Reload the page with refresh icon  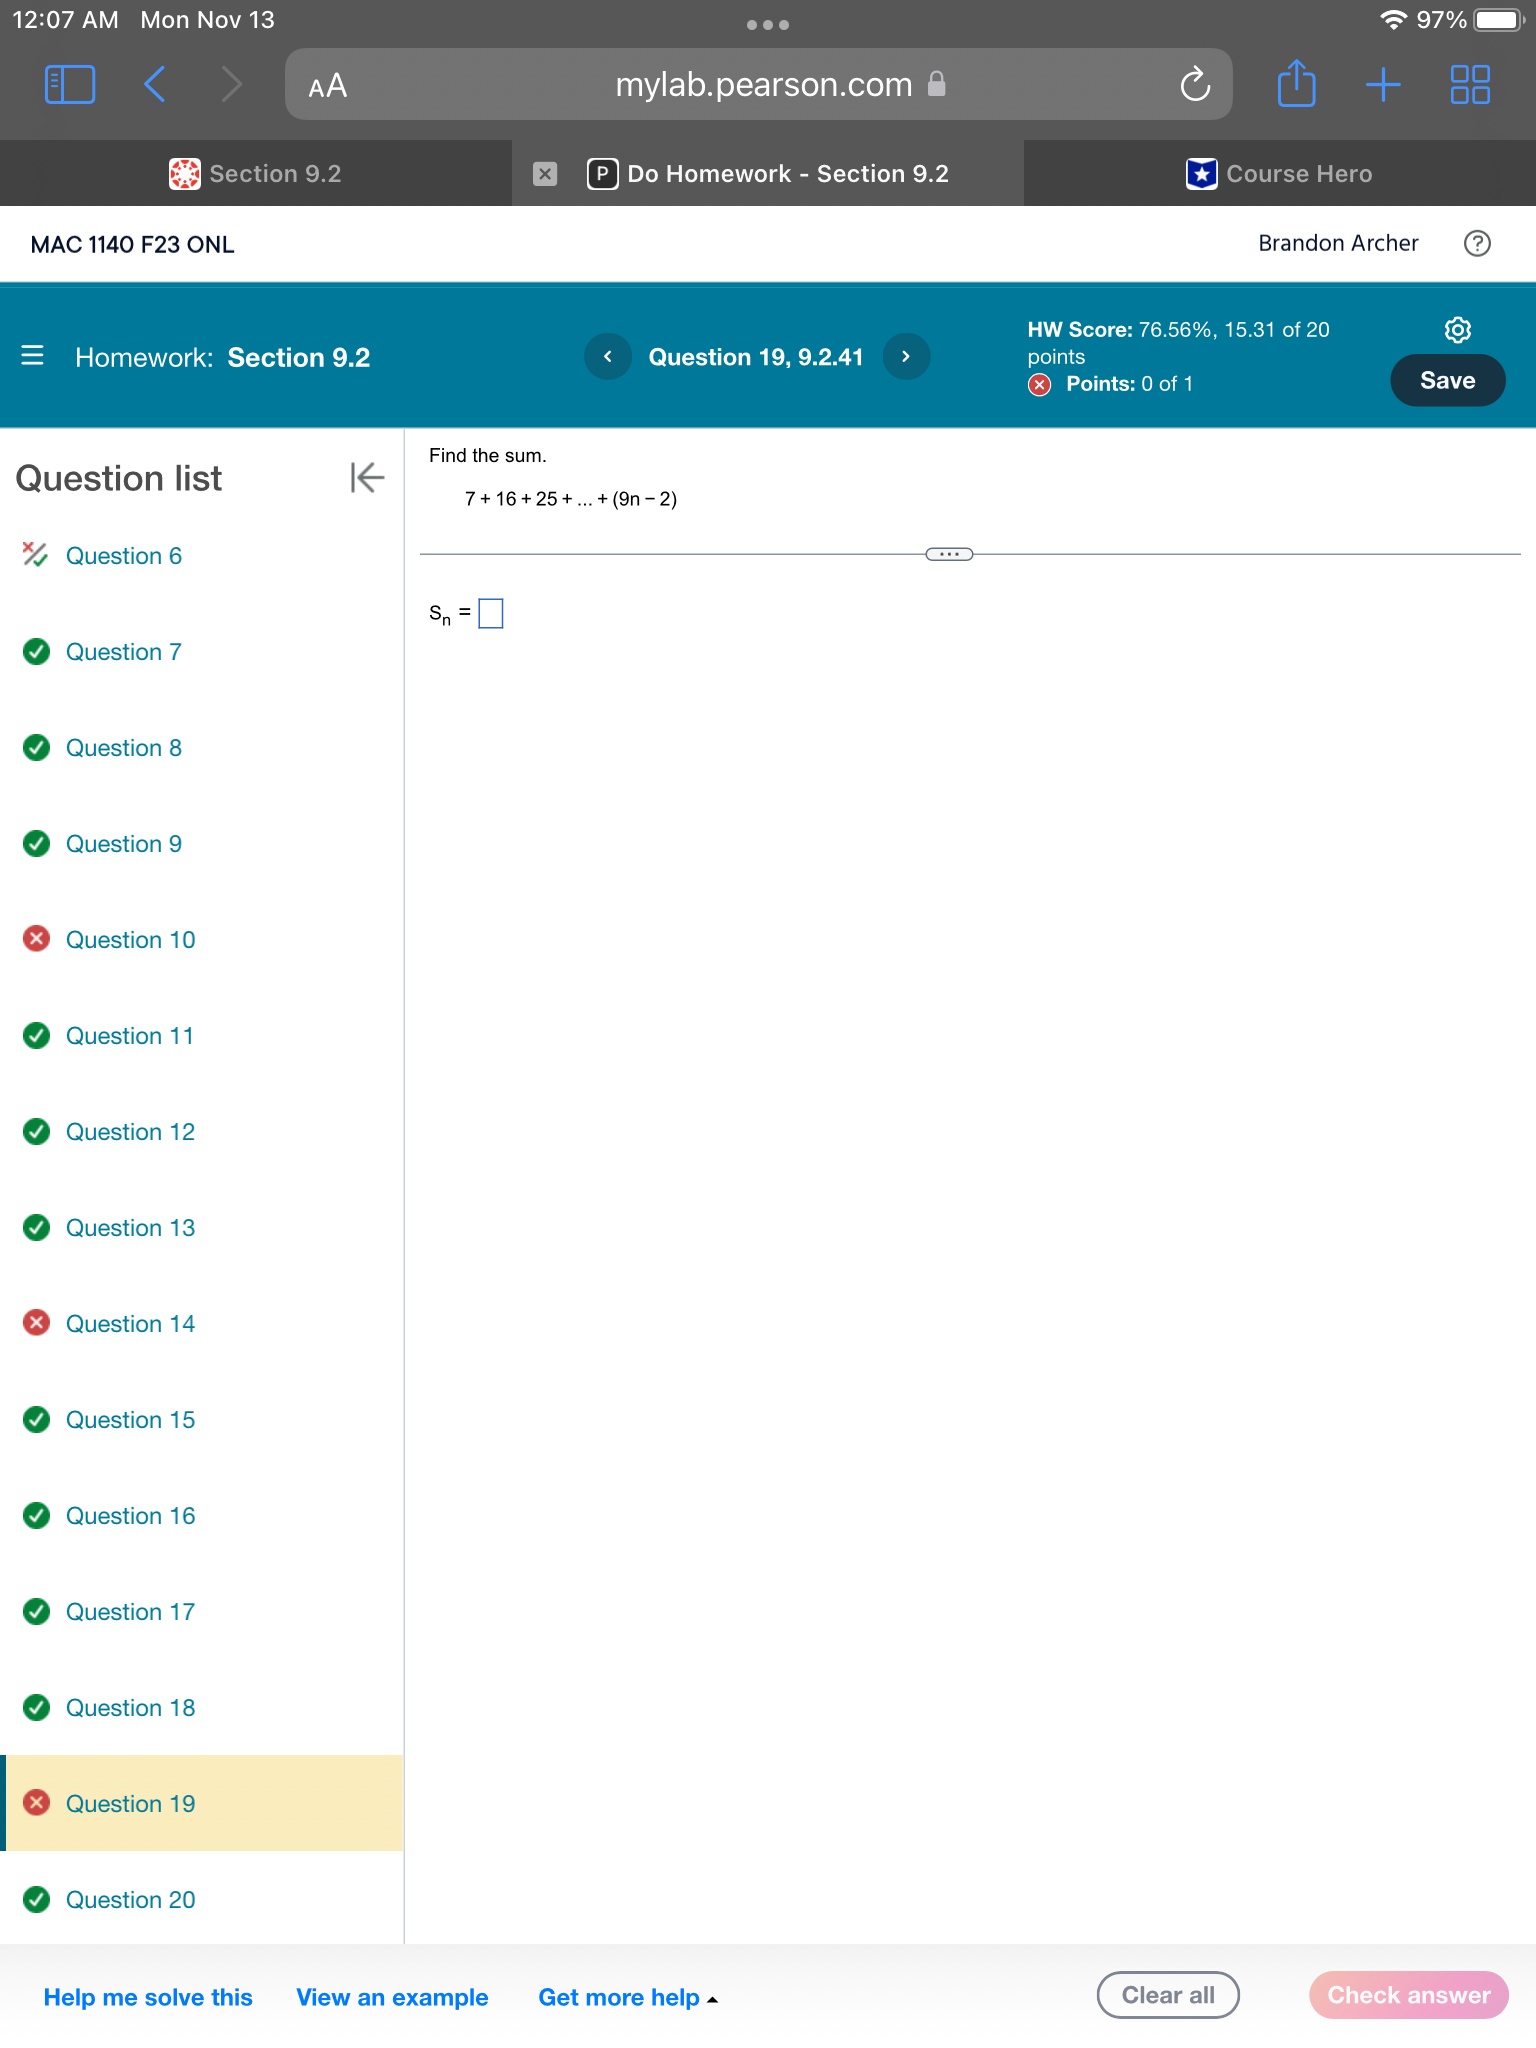click(x=1195, y=85)
